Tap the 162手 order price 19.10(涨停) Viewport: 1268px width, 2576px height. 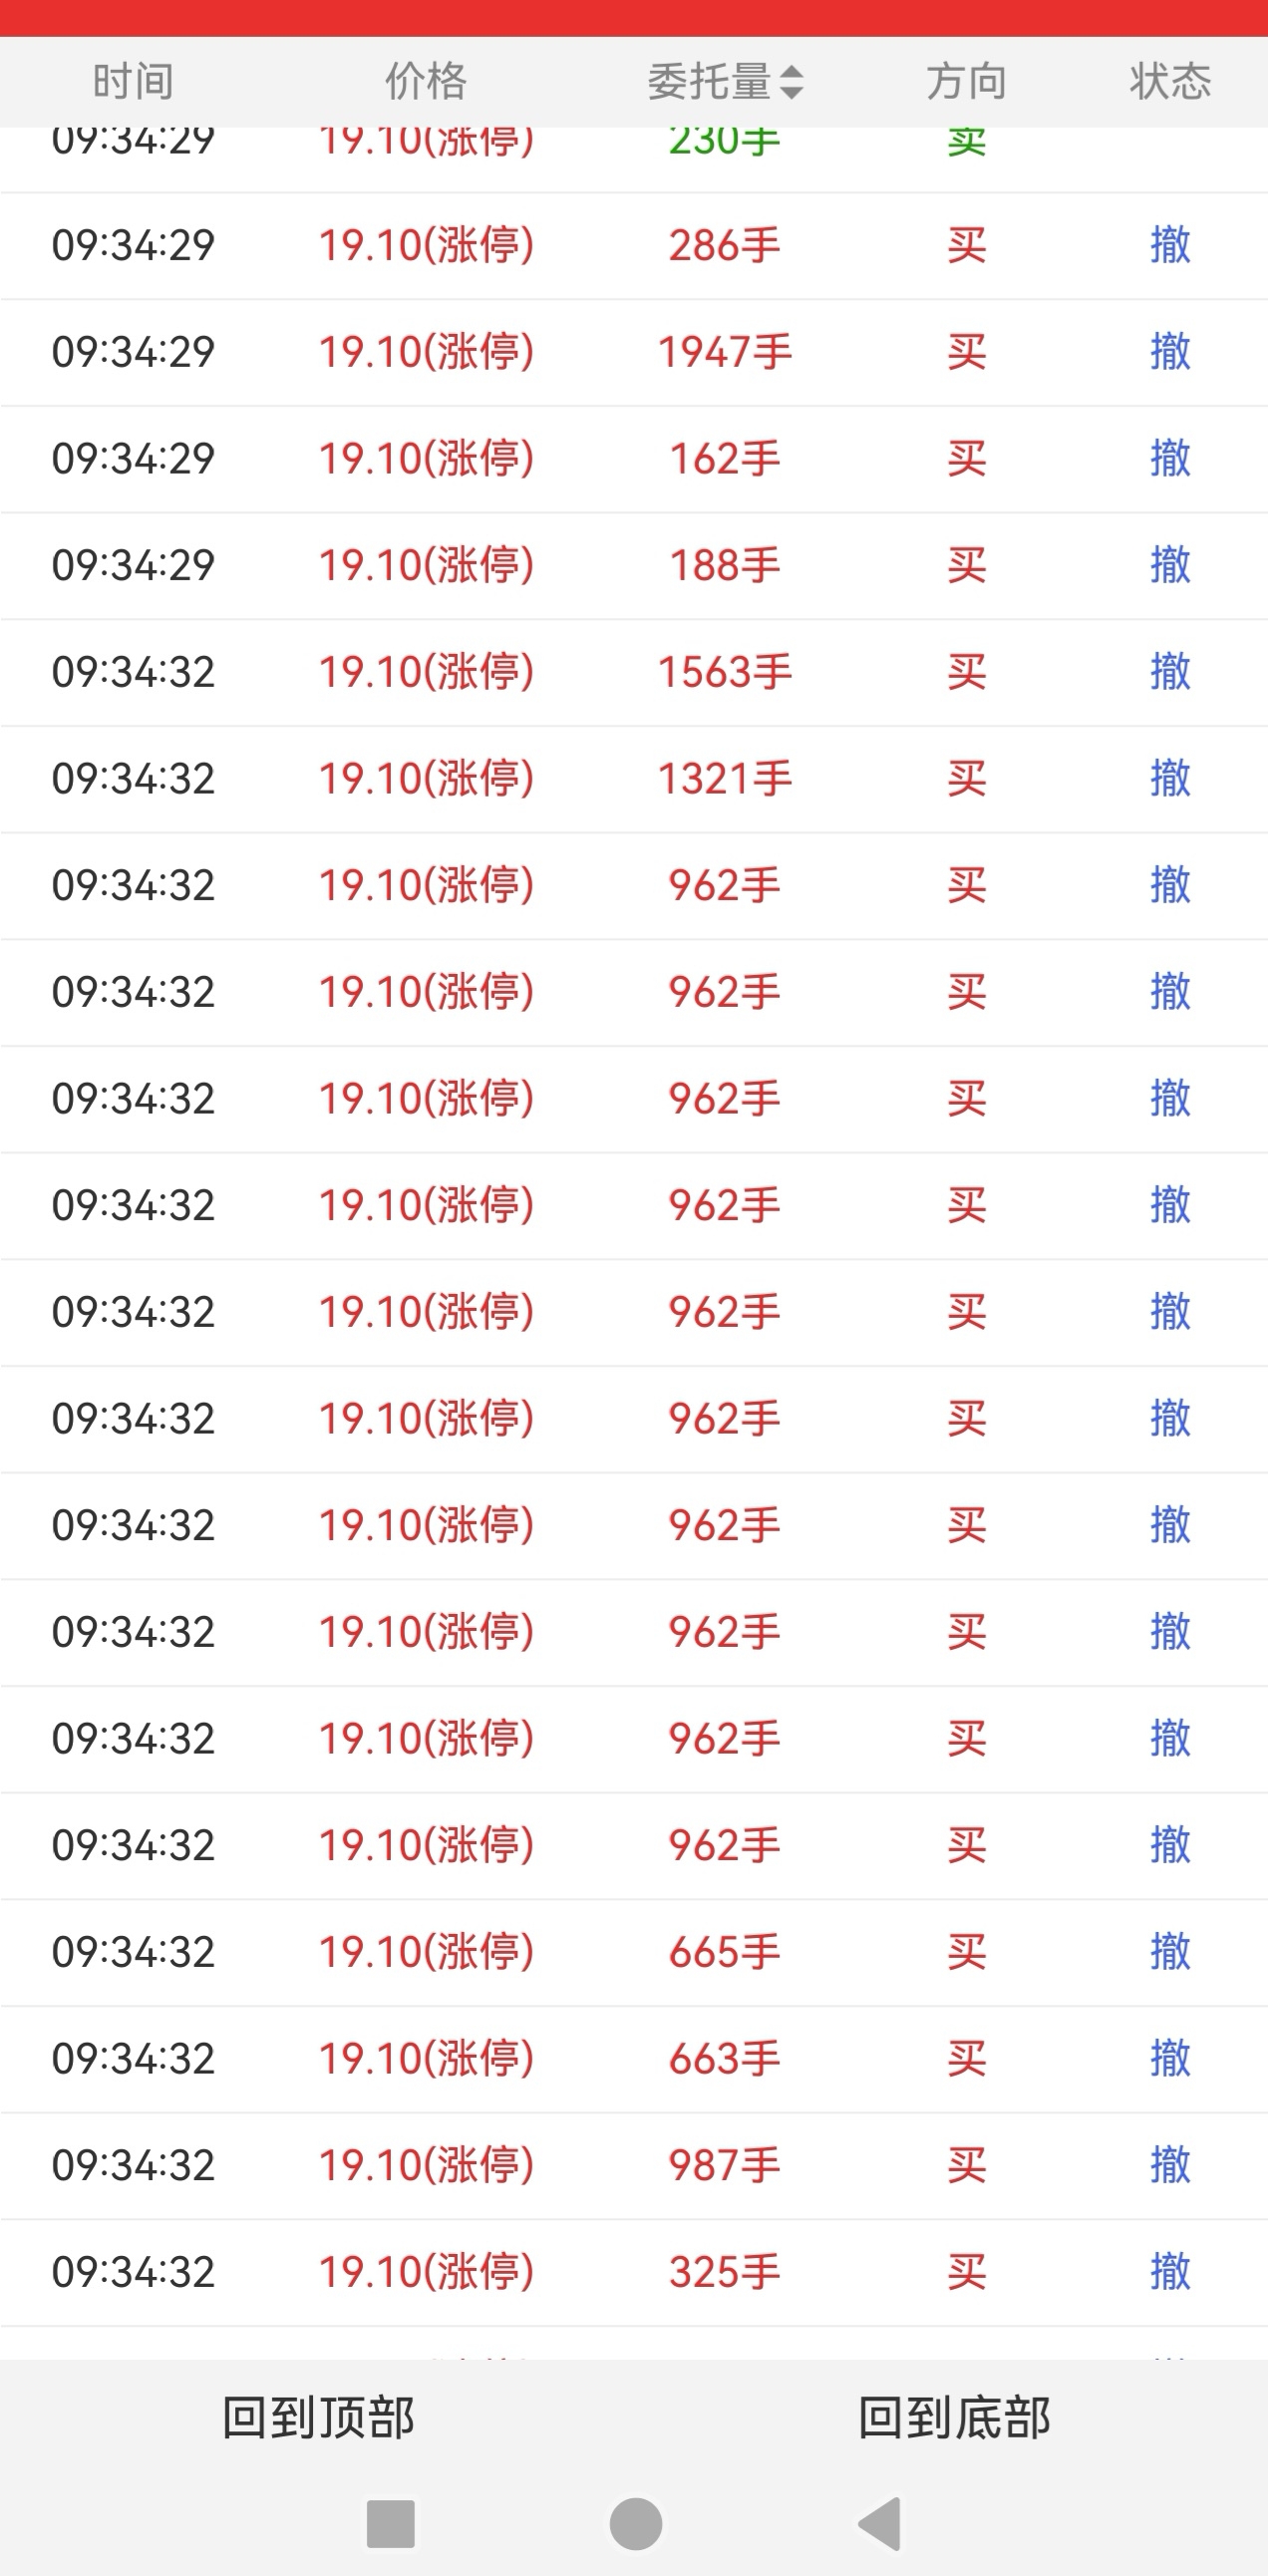[426, 459]
